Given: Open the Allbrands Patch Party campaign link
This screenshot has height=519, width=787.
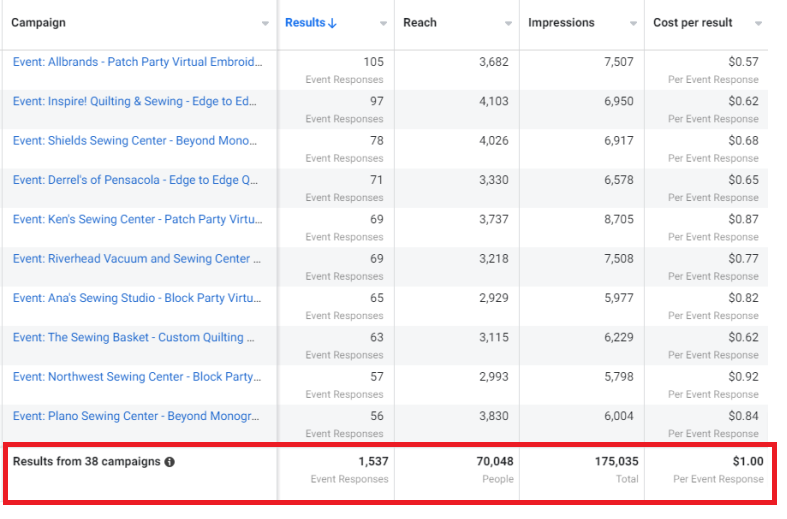Looking at the screenshot, I should coord(137,62).
